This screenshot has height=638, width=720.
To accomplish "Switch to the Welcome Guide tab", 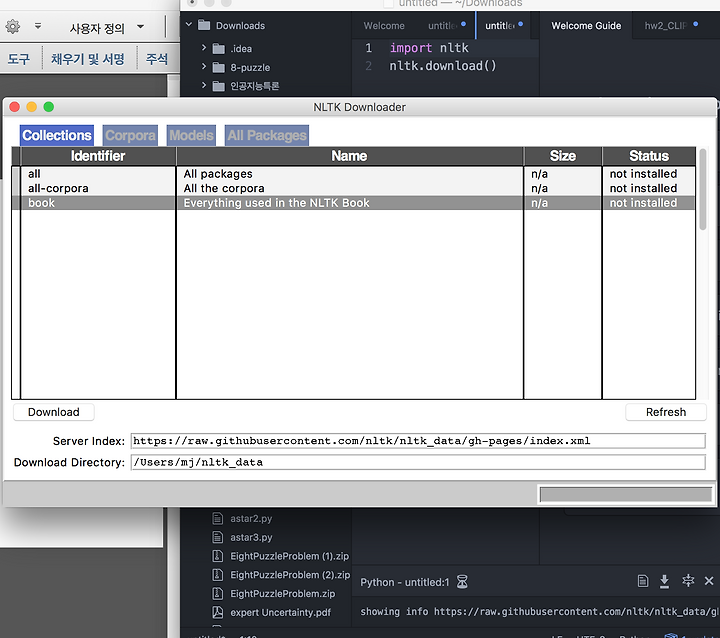I will (586, 26).
